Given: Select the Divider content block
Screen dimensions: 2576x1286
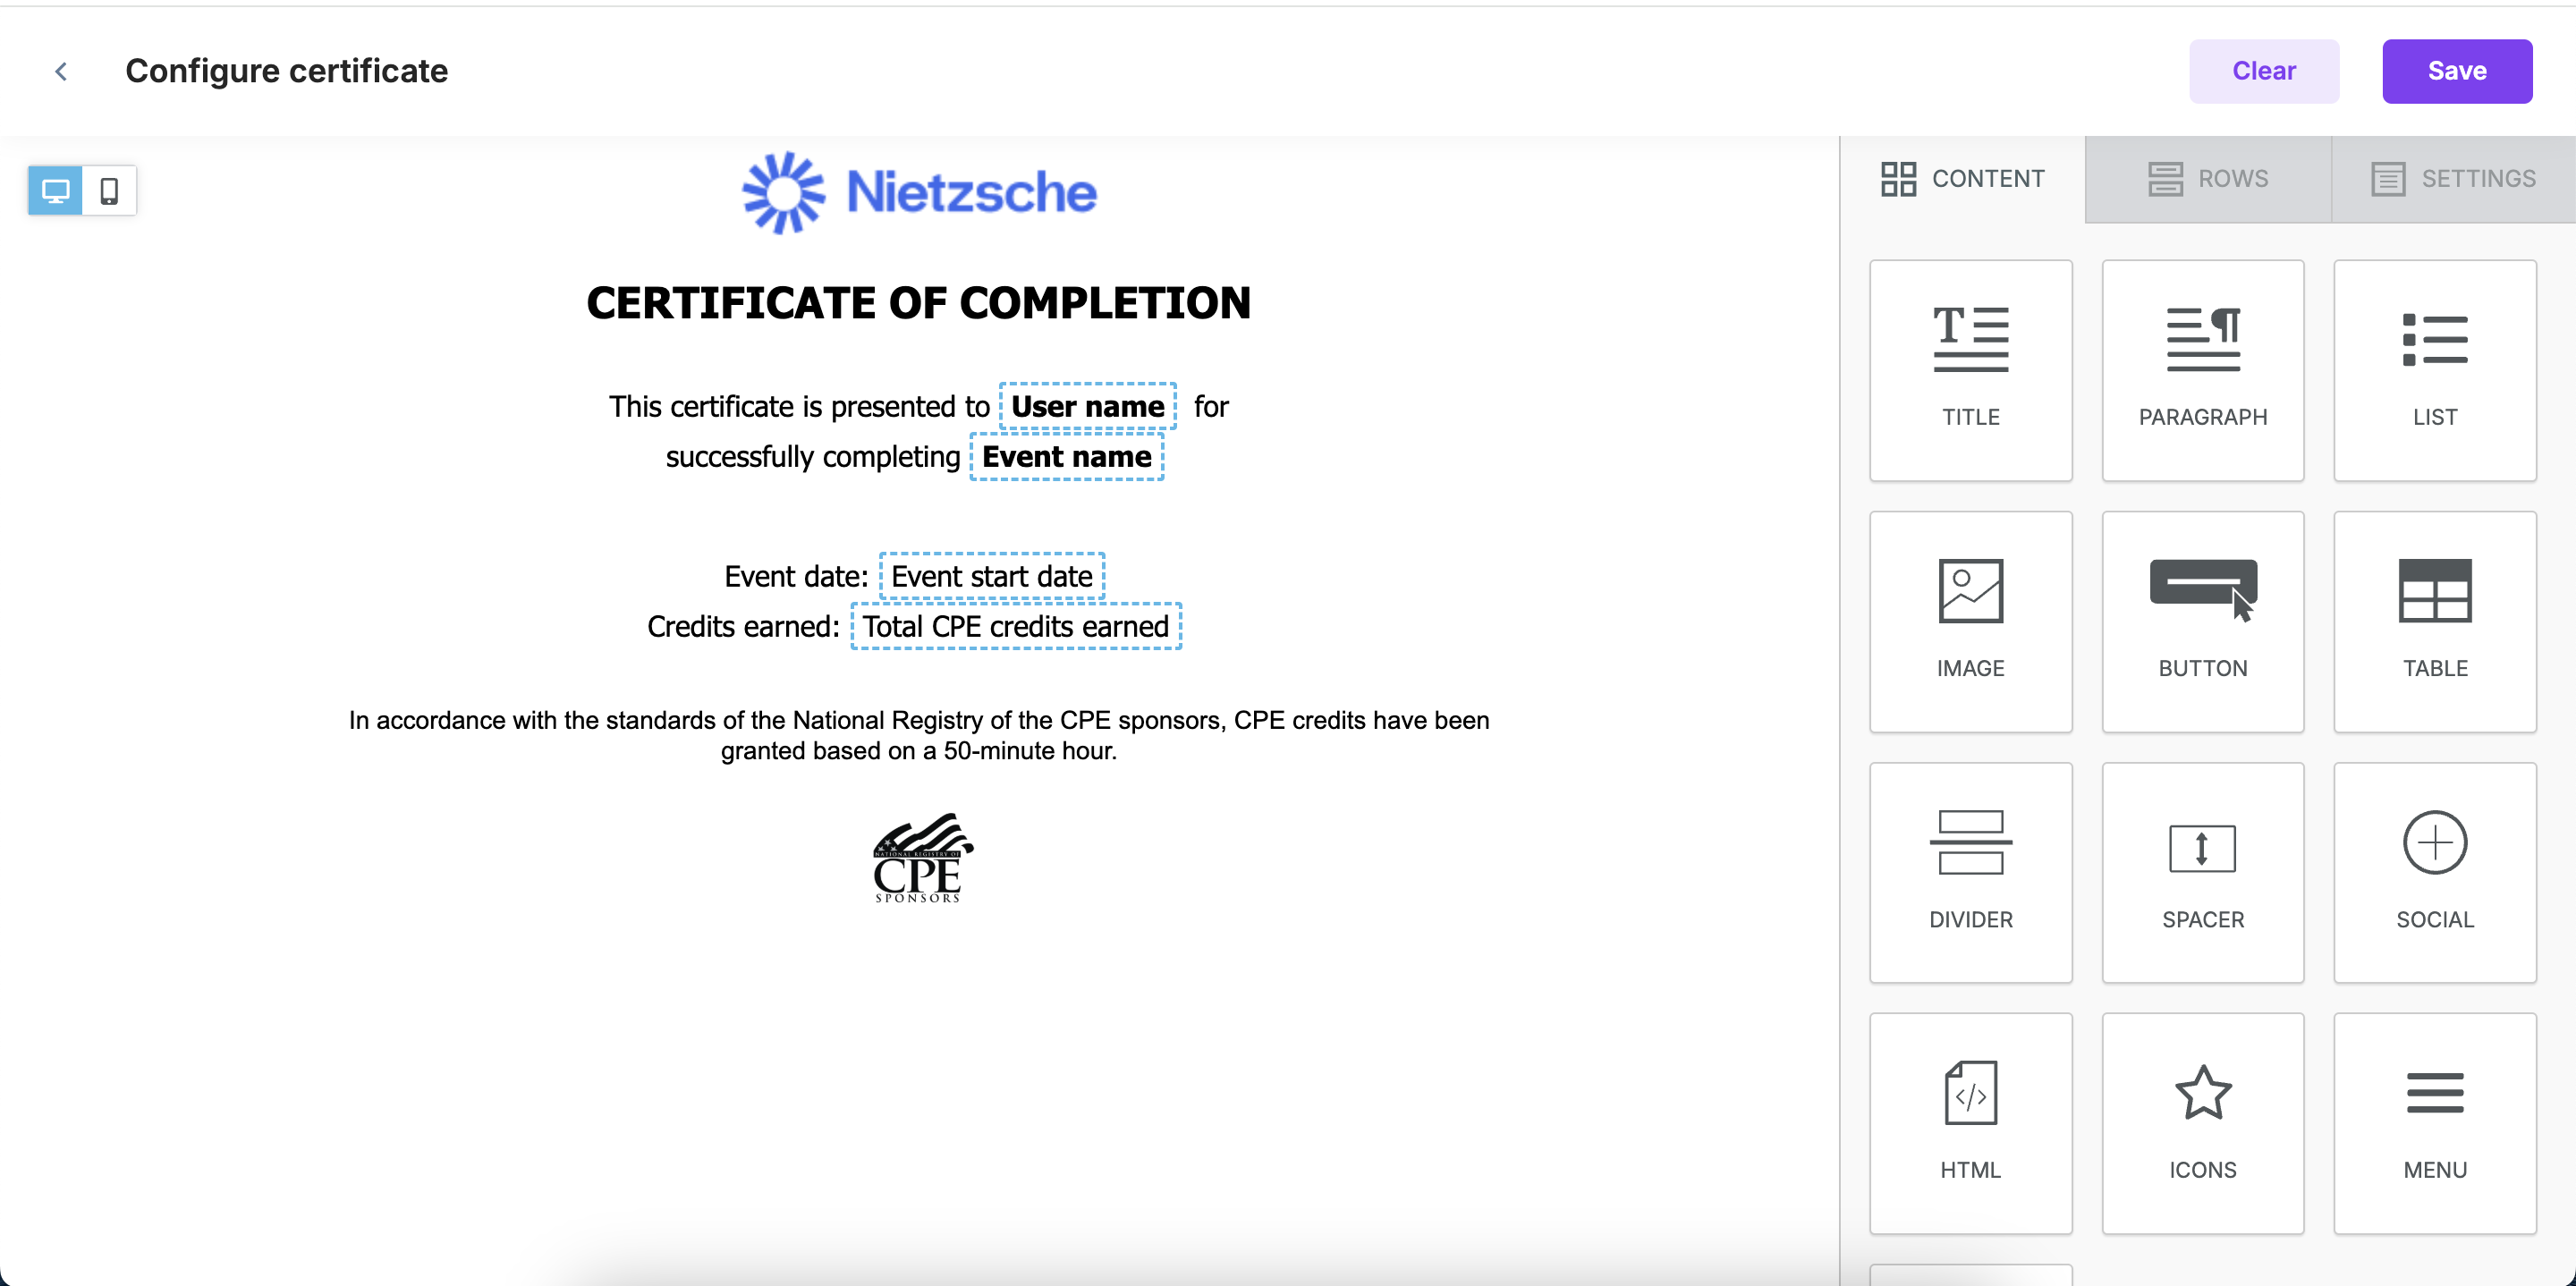Looking at the screenshot, I should (1970, 872).
